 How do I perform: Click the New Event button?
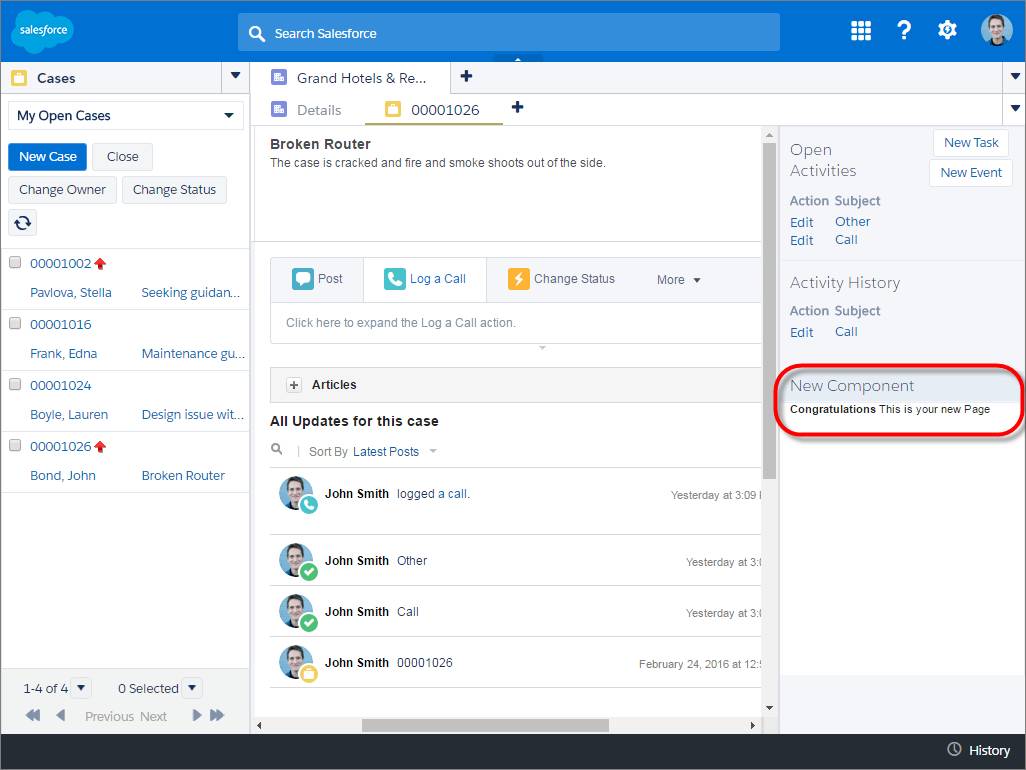click(x=970, y=173)
